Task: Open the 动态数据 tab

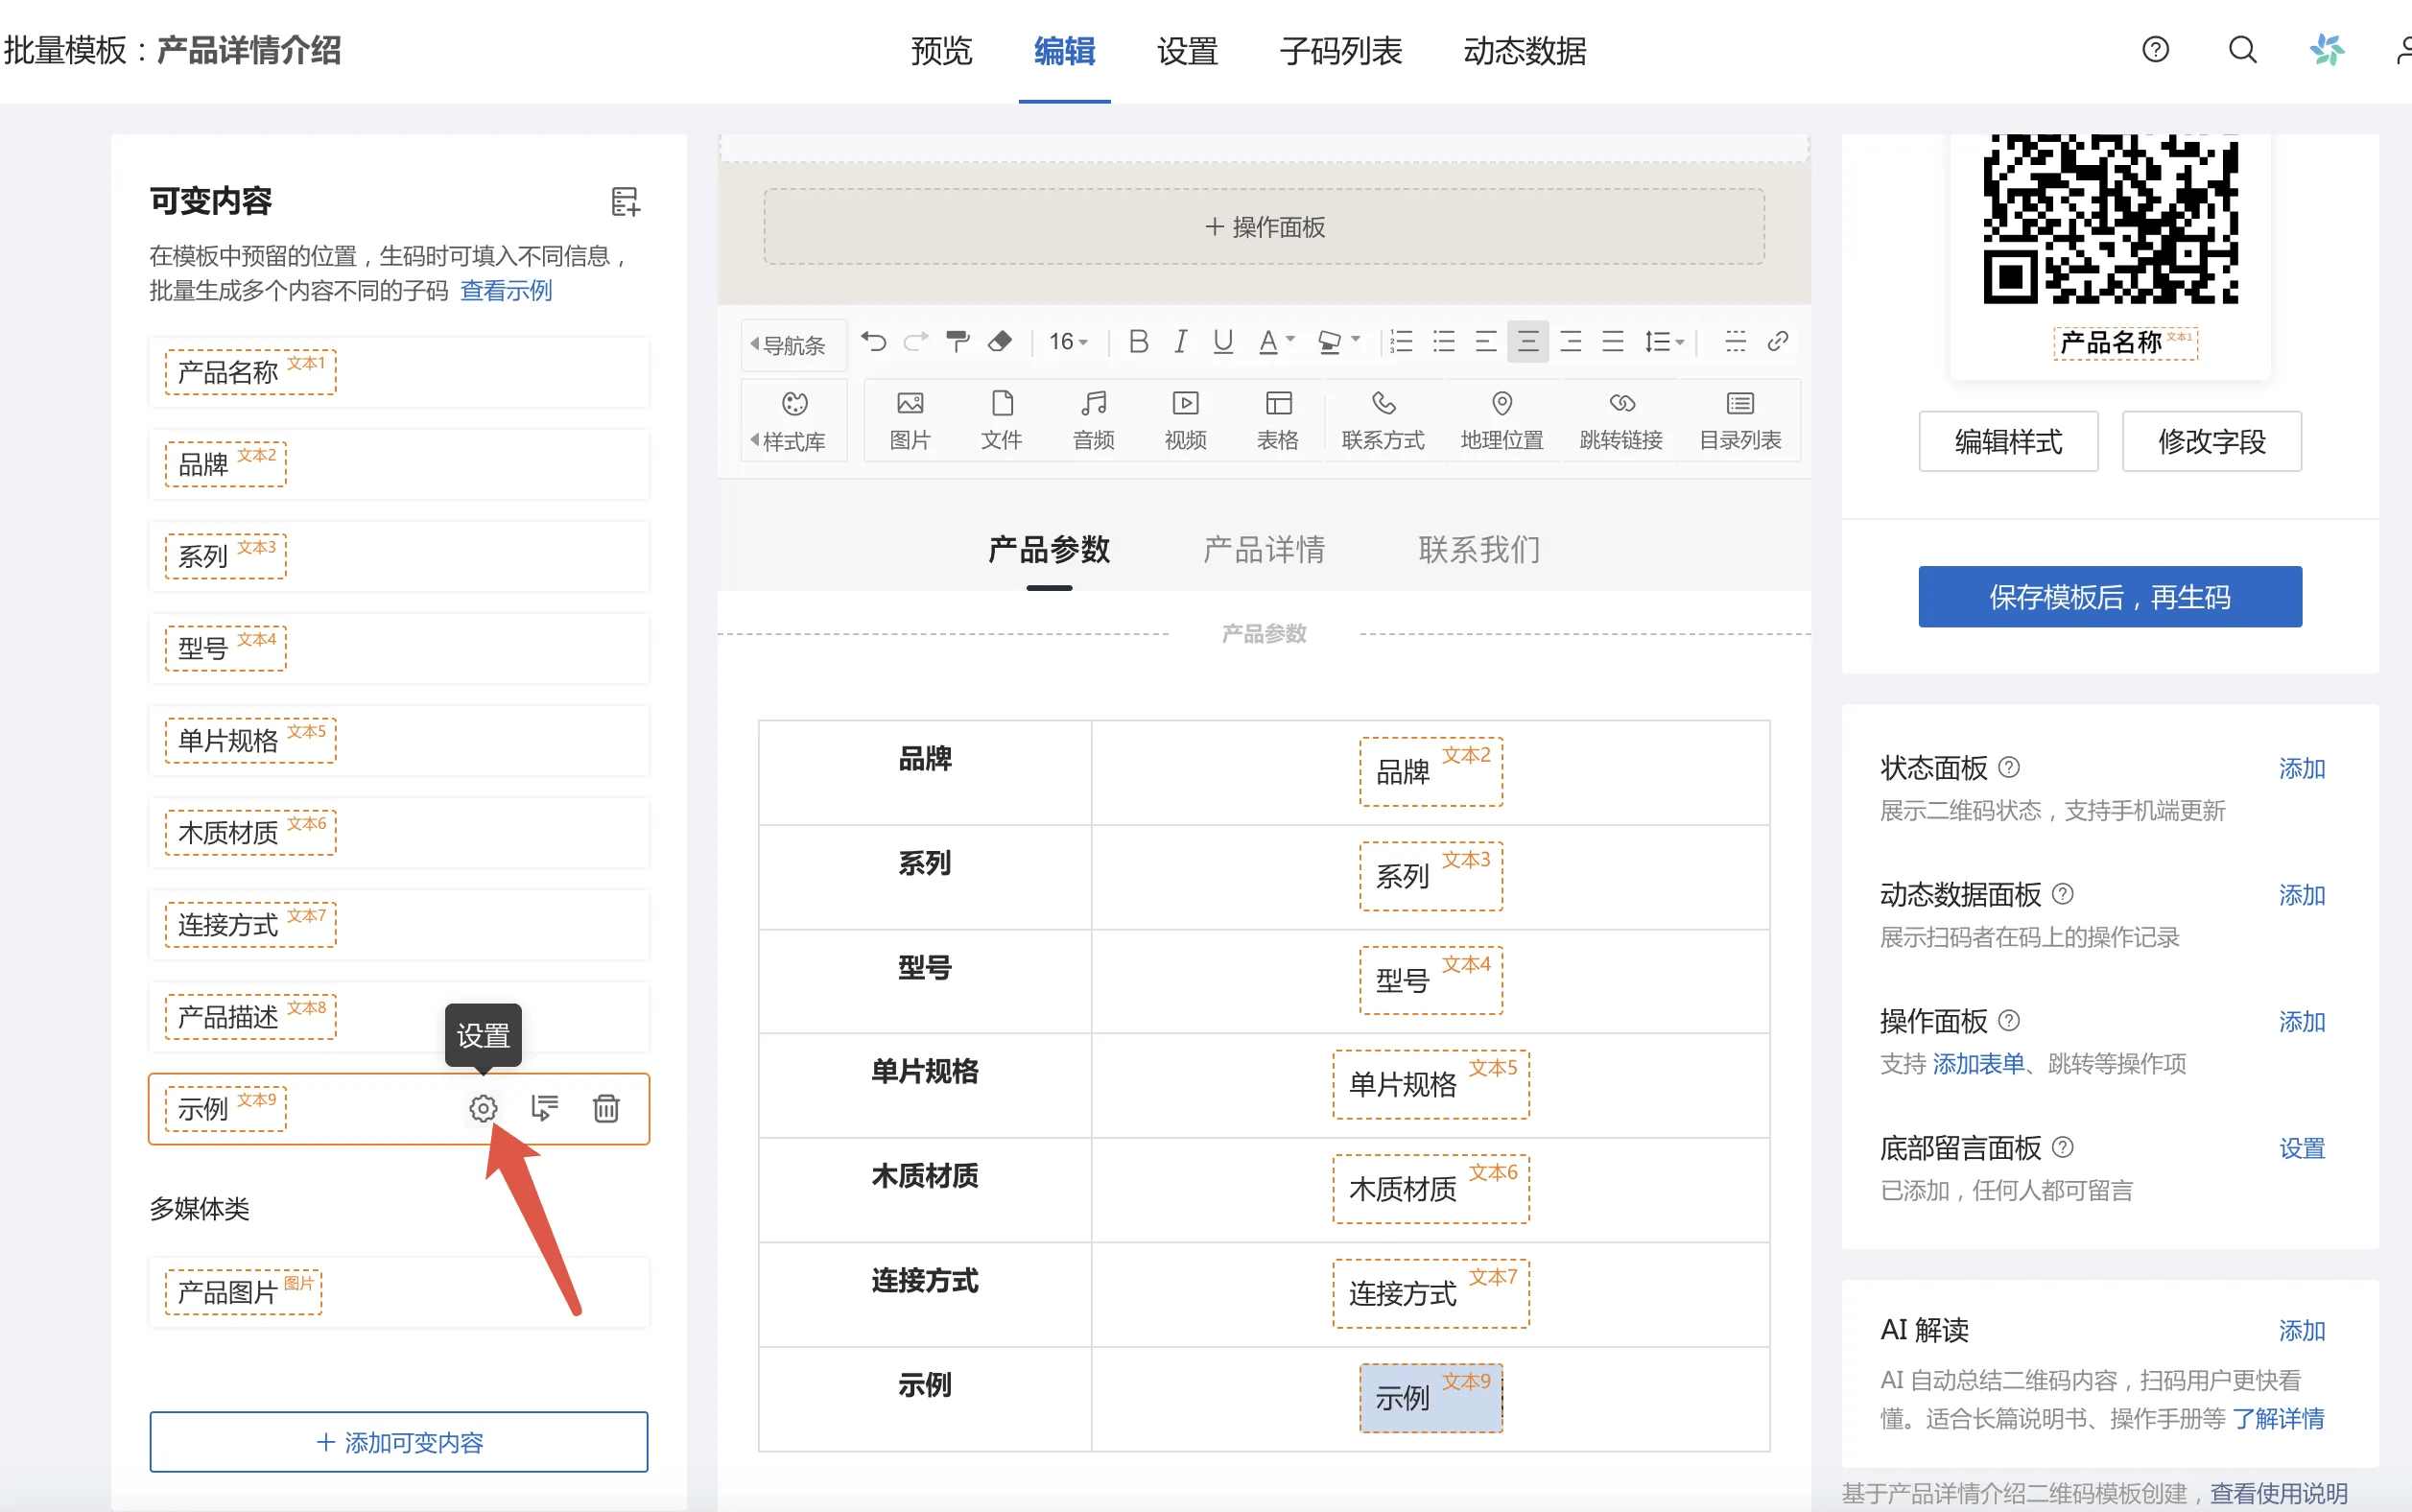Action: click(x=1525, y=50)
